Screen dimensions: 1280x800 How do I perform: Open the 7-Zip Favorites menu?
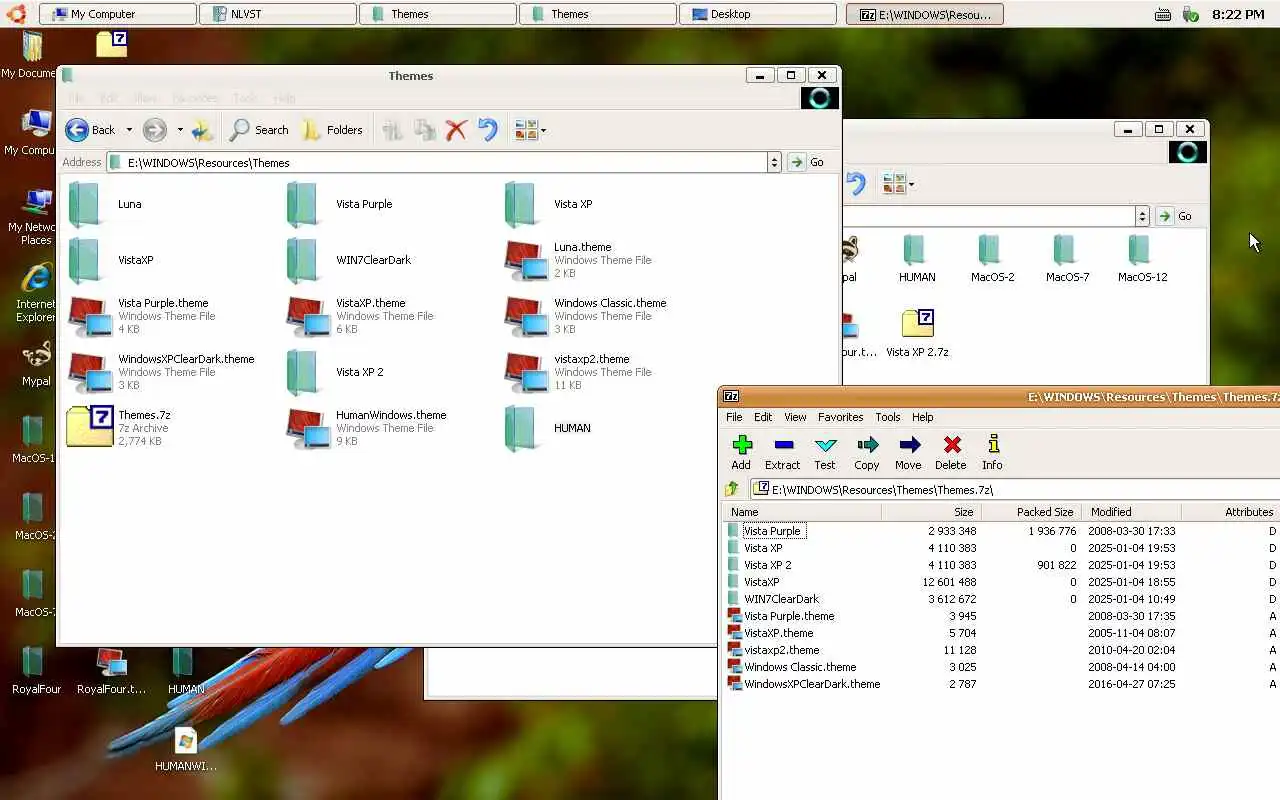coord(841,417)
